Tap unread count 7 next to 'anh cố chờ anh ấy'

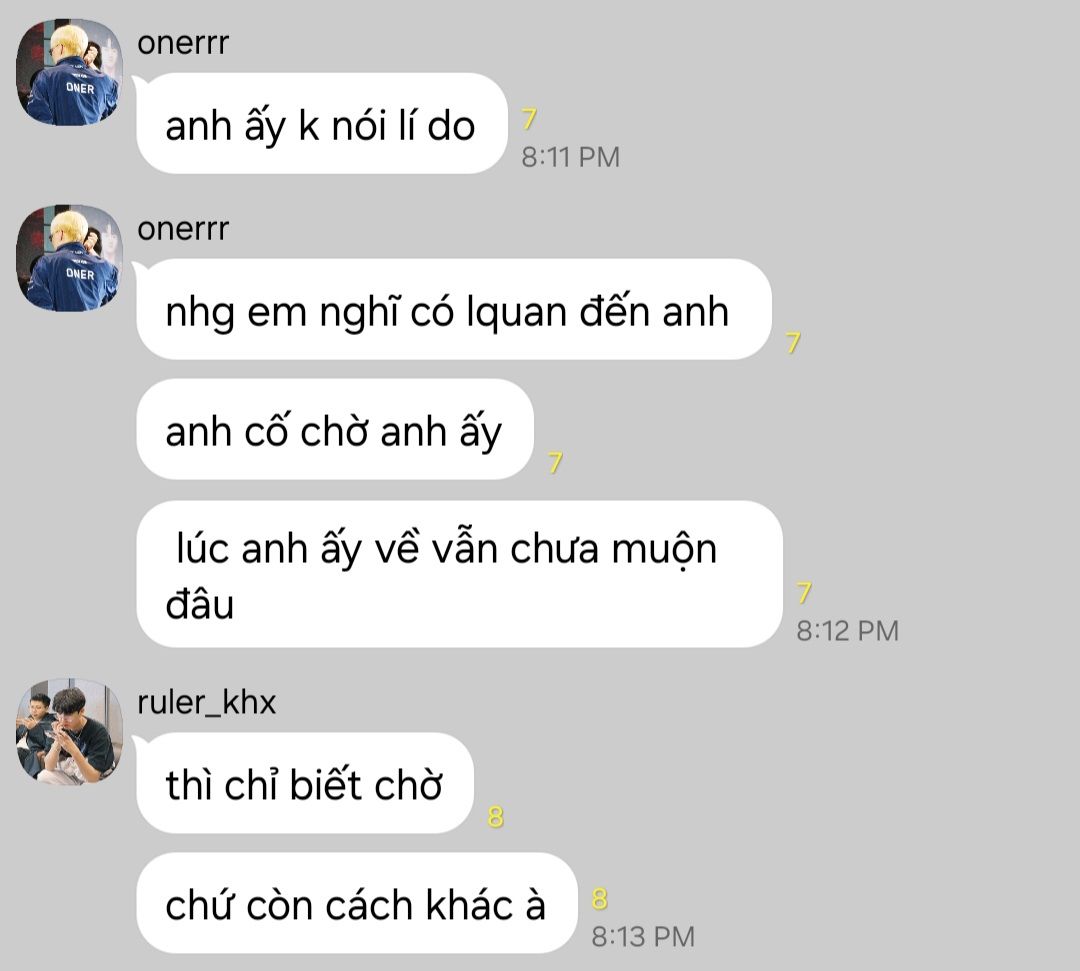[x=555, y=462]
